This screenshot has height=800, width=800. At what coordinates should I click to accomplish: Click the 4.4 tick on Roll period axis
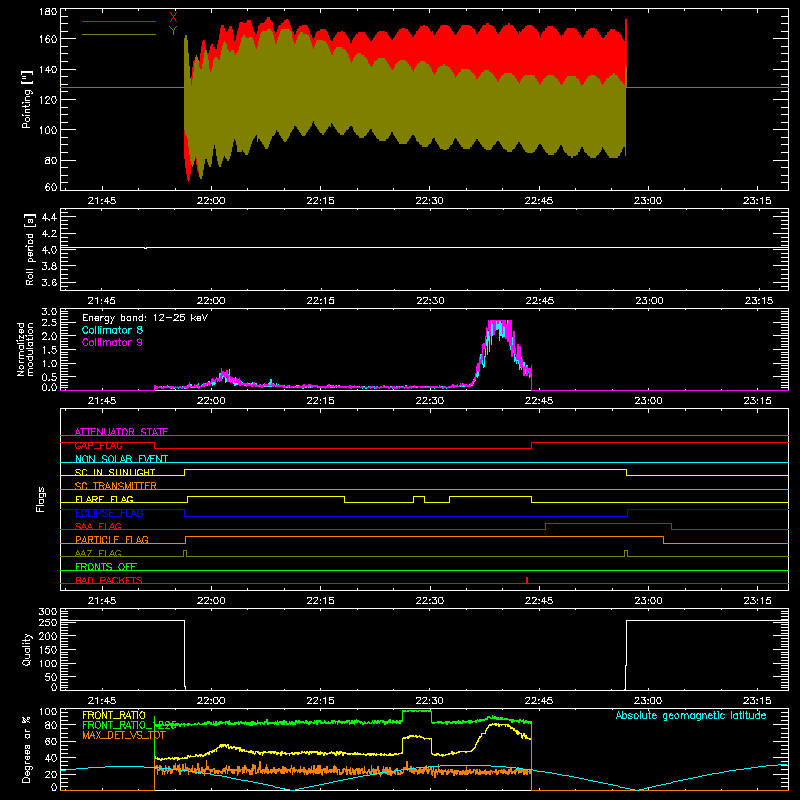tap(49, 217)
